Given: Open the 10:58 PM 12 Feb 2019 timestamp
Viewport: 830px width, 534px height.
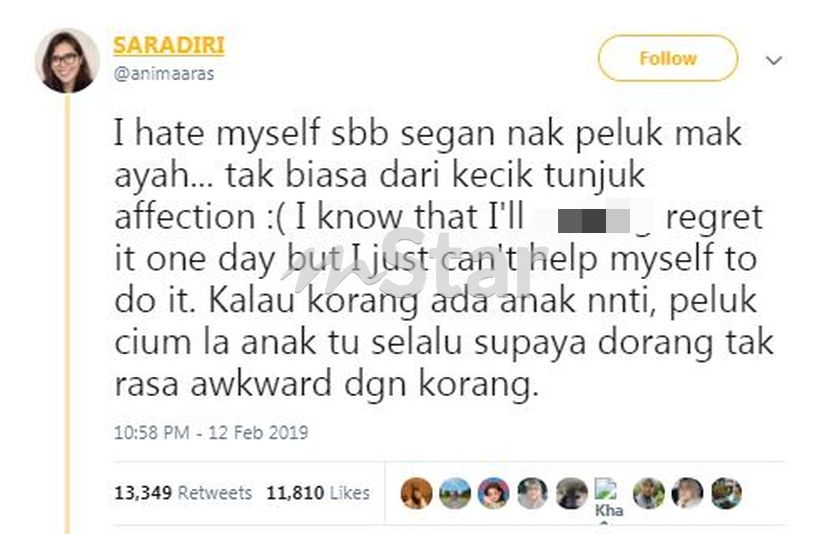Looking at the screenshot, I should [211, 432].
